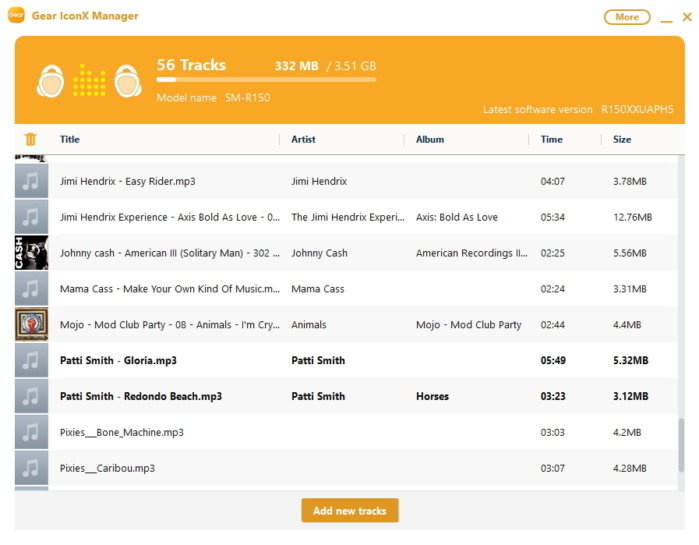Viewport: 699px width, 545px height.
Task: Click the storage usage progress bar
Action: click(x=266, y=80)
